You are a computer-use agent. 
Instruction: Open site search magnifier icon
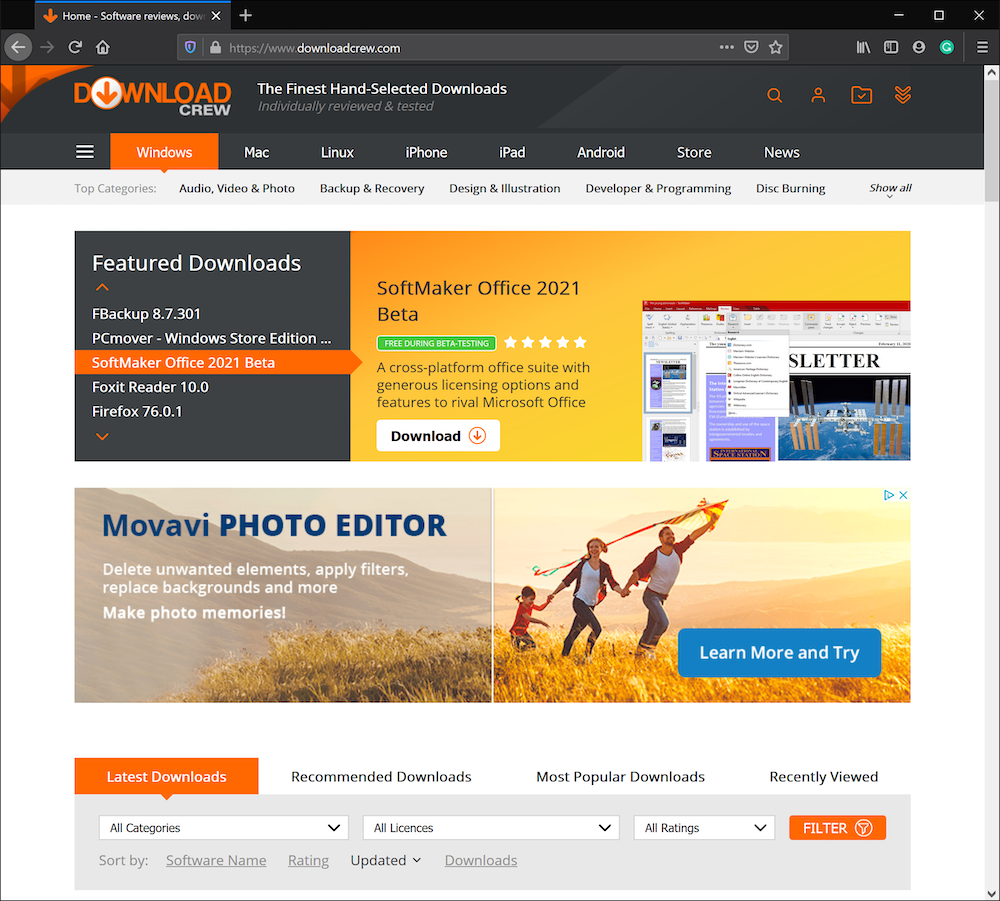point(775,96)
